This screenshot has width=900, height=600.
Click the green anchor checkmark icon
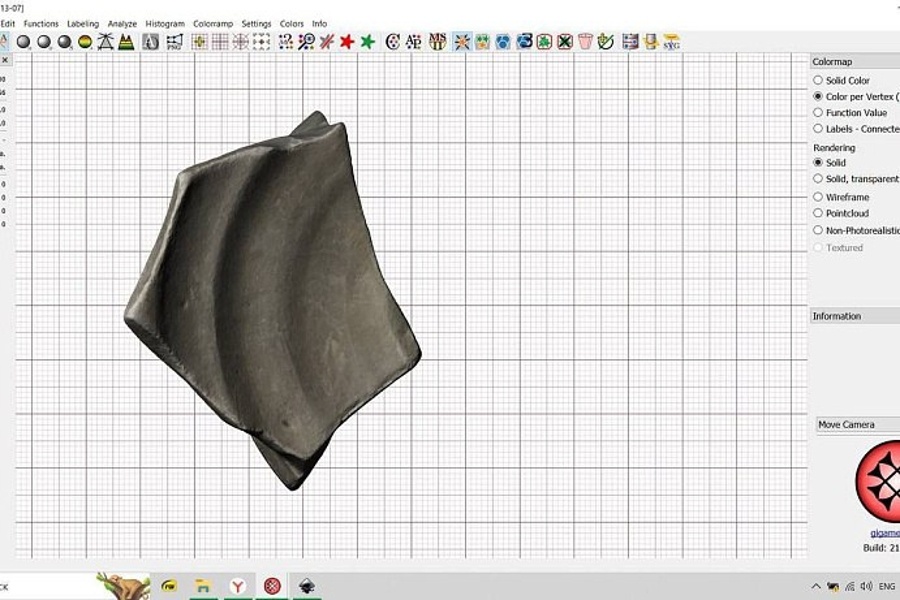pyautogui.click(x=606, y=42)
